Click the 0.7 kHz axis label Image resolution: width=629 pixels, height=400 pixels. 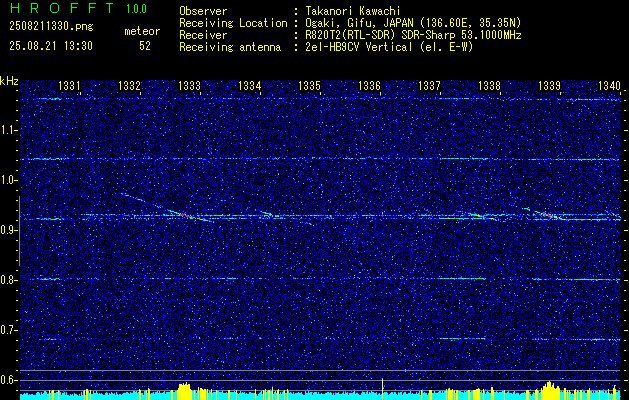pyautogui.click(x=8, y=330)
